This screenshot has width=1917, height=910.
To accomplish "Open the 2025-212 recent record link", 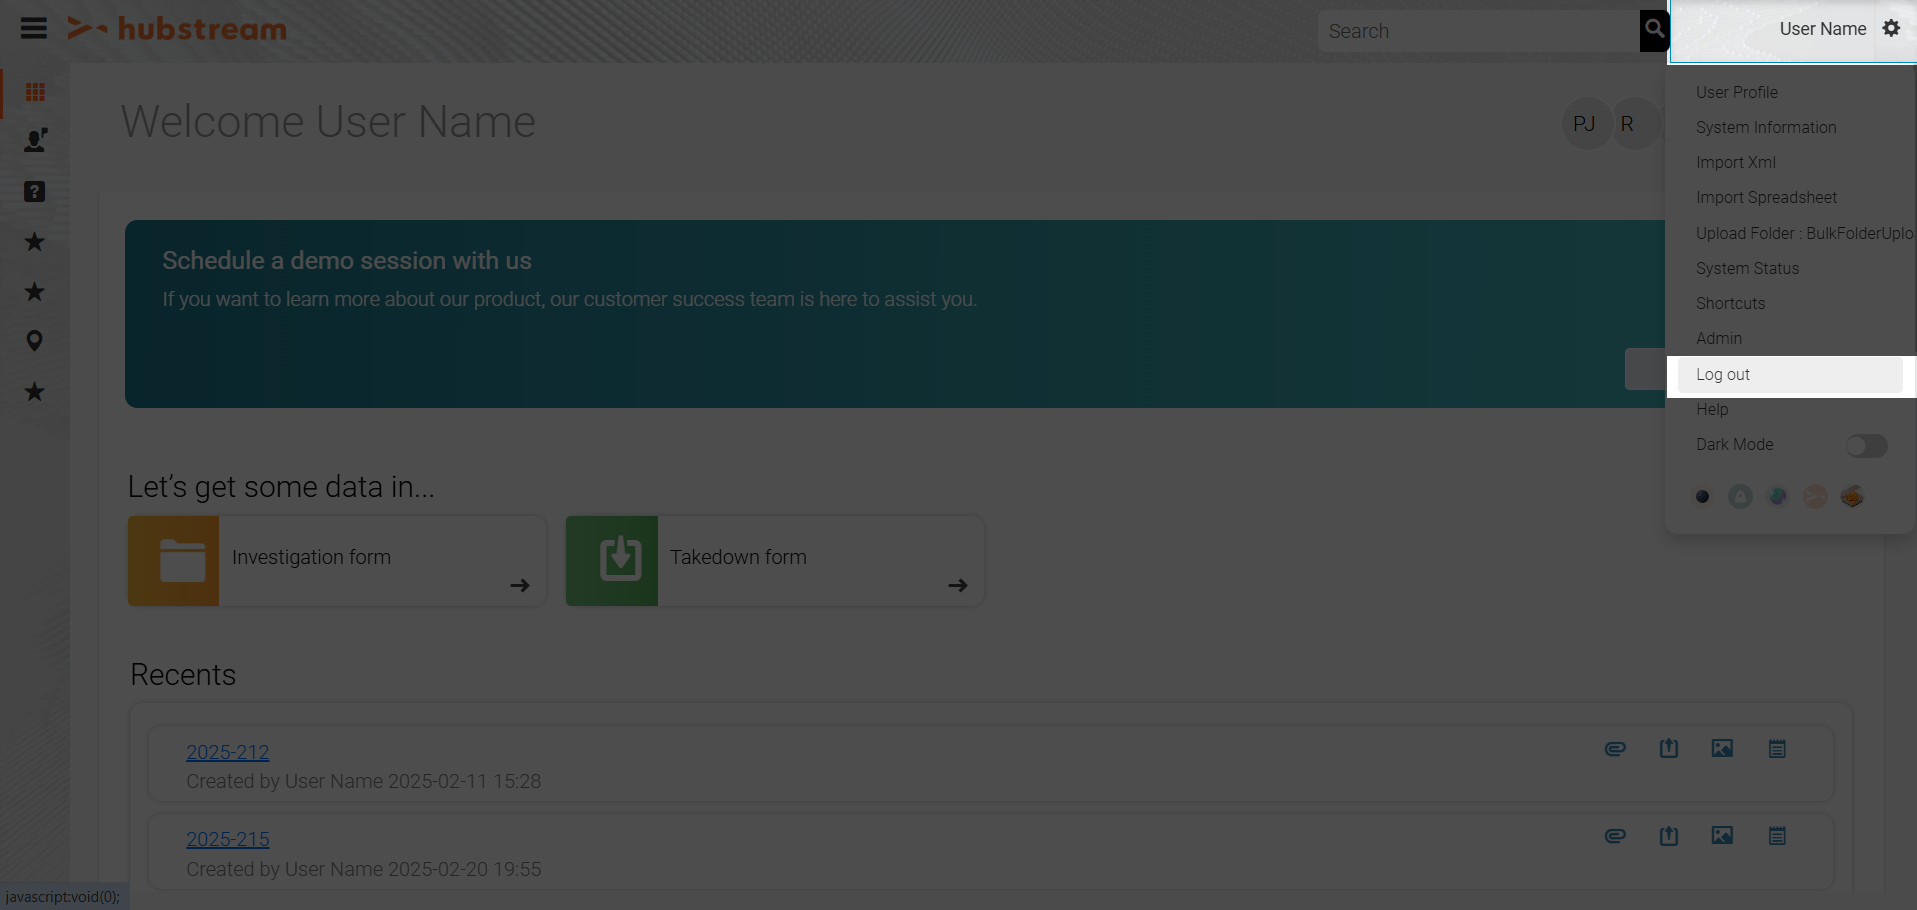I will [x=227, y=752].
